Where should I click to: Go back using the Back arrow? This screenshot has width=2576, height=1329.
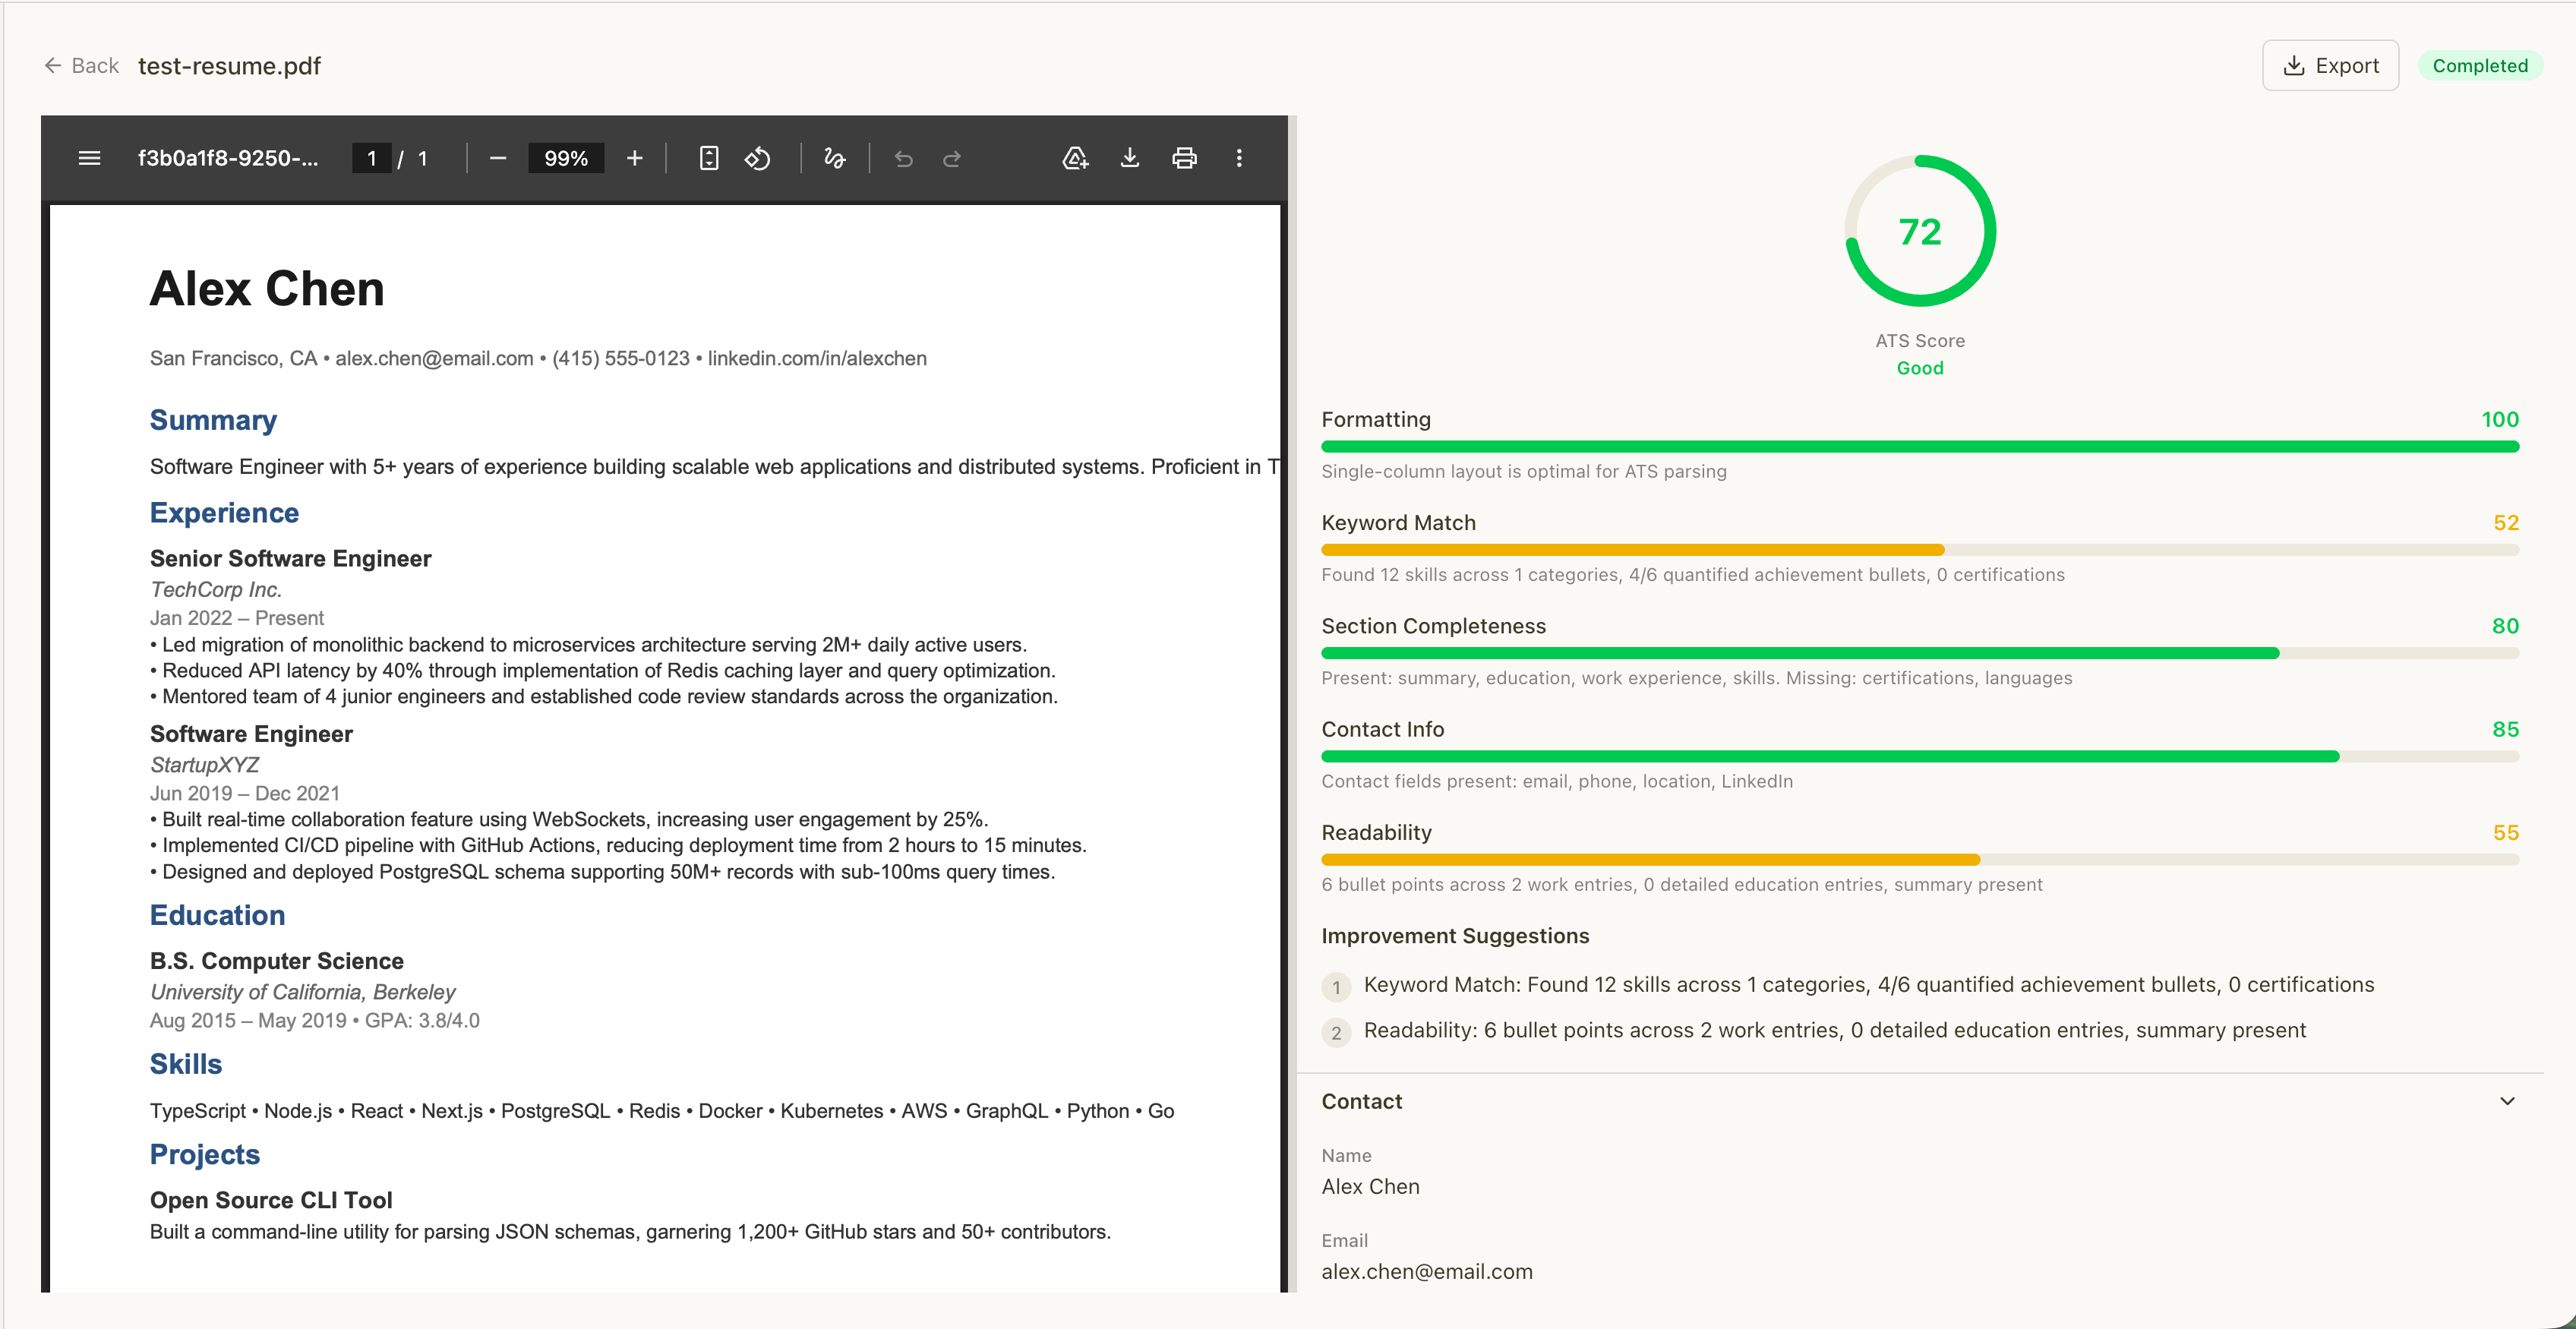81,66
